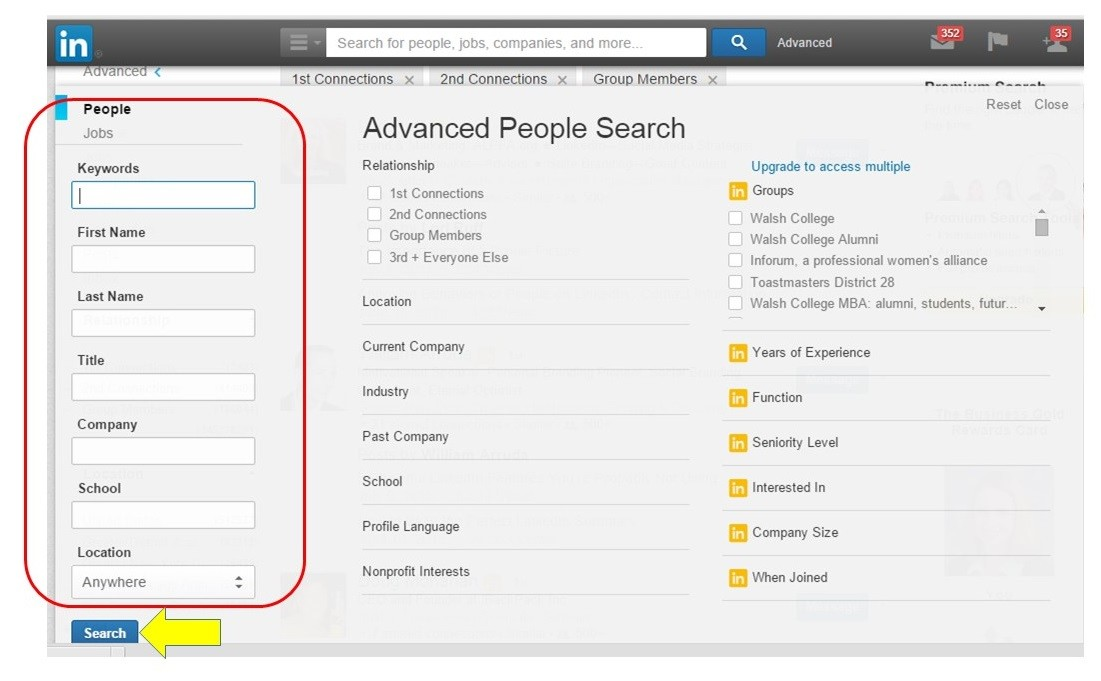Click the When Joined filter label
The width and height of the screenshot is (1101, 681).
pyautogui.click(x=789, y=578)
